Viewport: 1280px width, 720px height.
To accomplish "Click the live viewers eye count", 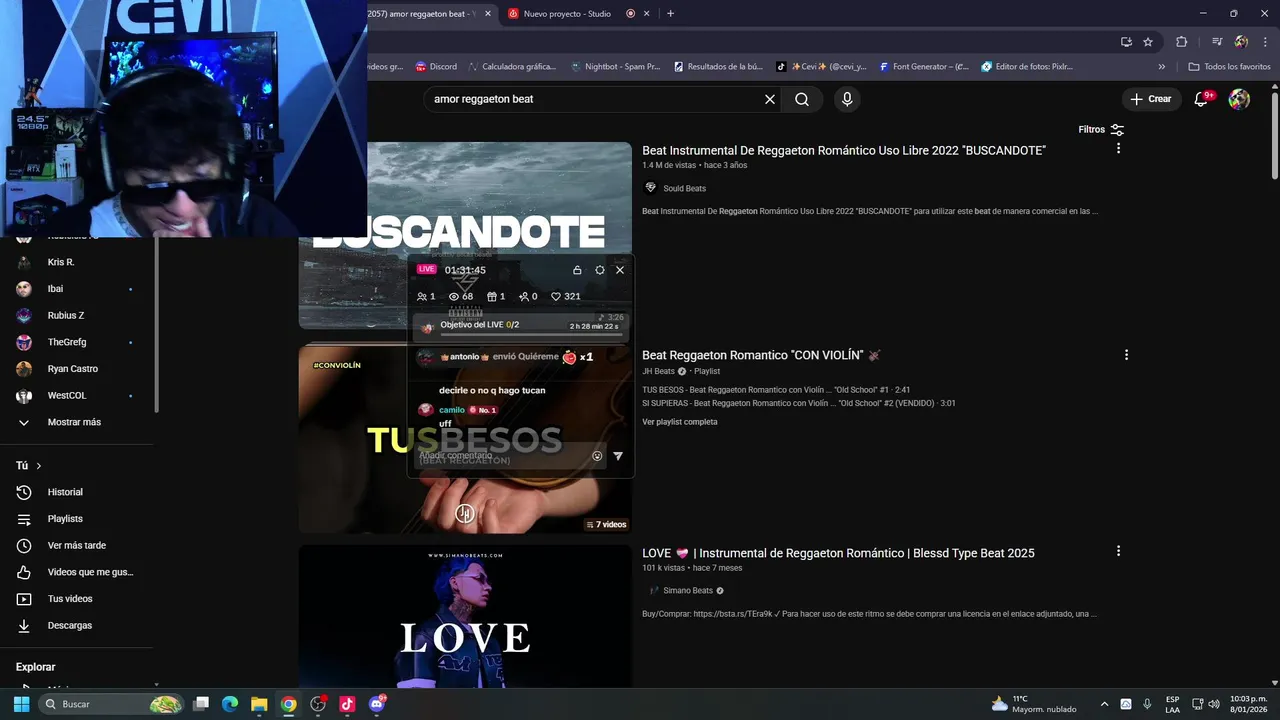I will click(461, 296).
